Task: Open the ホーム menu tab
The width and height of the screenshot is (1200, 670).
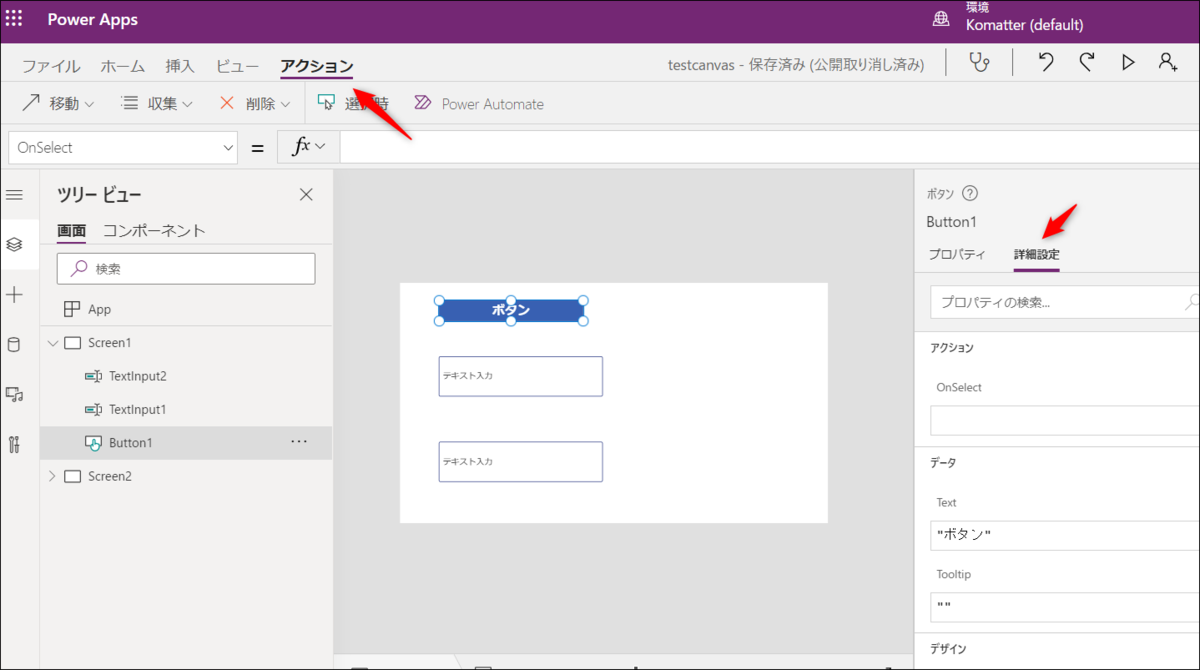Action: (123, 66)
